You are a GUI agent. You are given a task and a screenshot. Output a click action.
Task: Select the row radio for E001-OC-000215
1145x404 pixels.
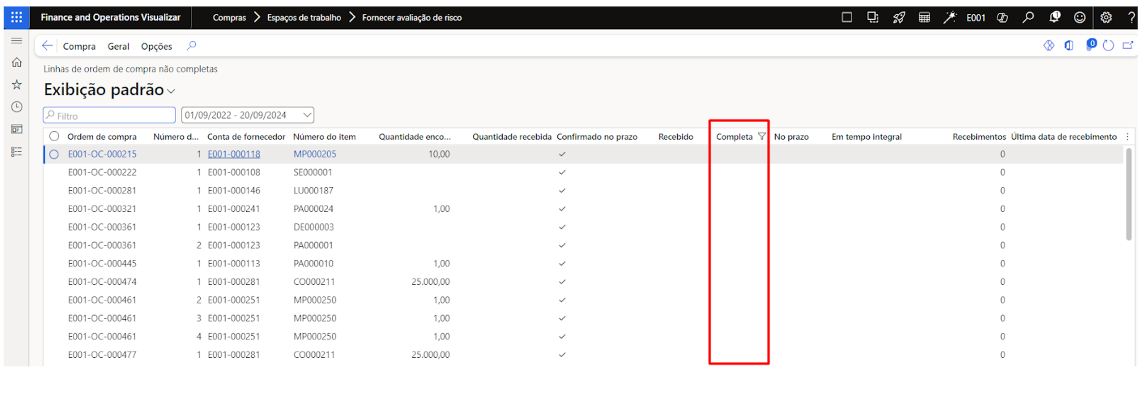[54, 154]
